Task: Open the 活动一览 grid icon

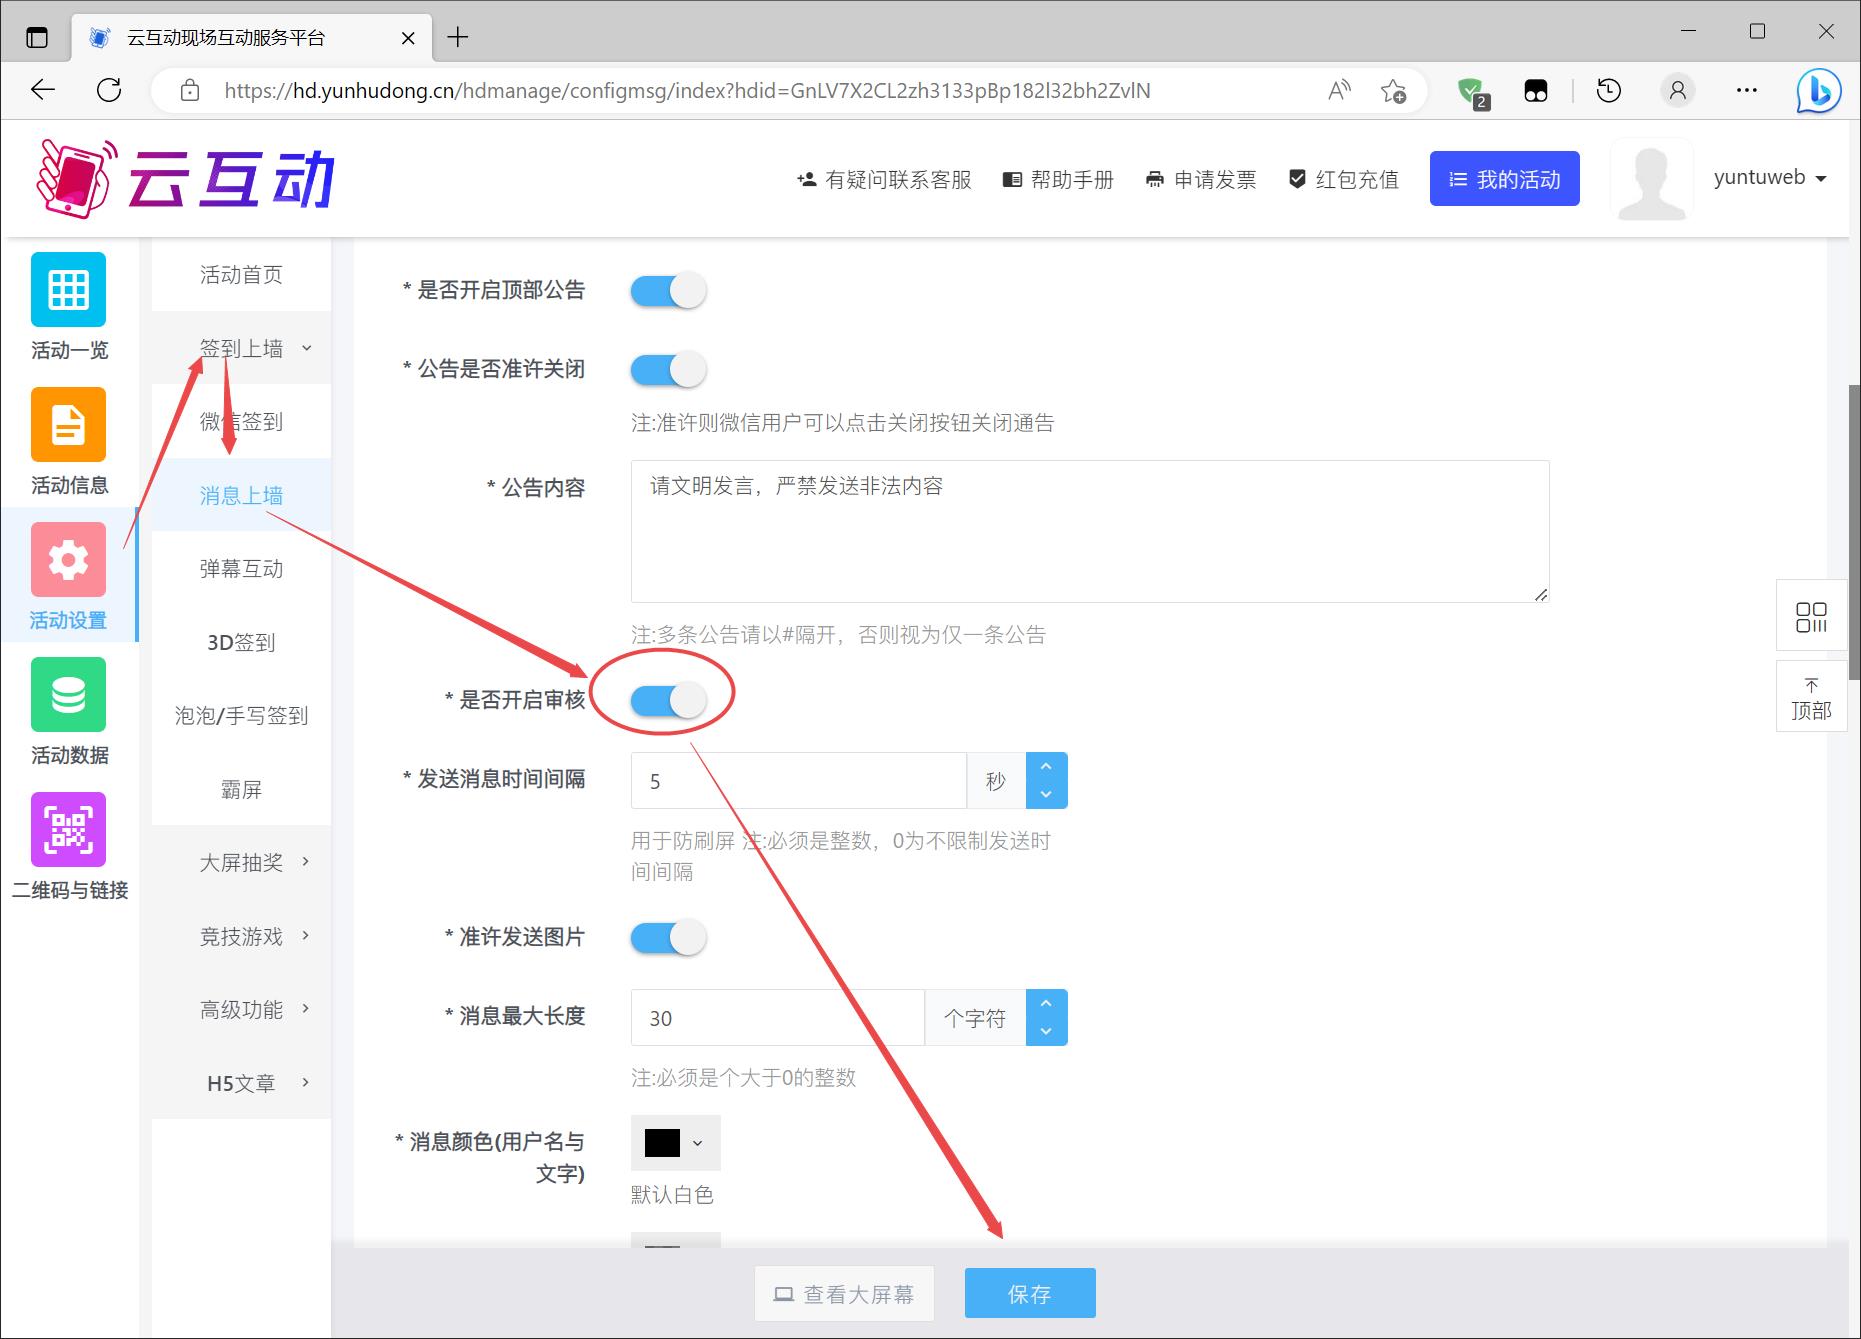Action: tap(68, 290)
